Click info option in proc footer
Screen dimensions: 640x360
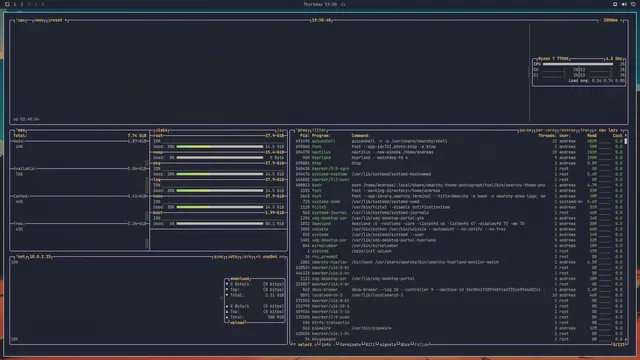click(326, 345)
